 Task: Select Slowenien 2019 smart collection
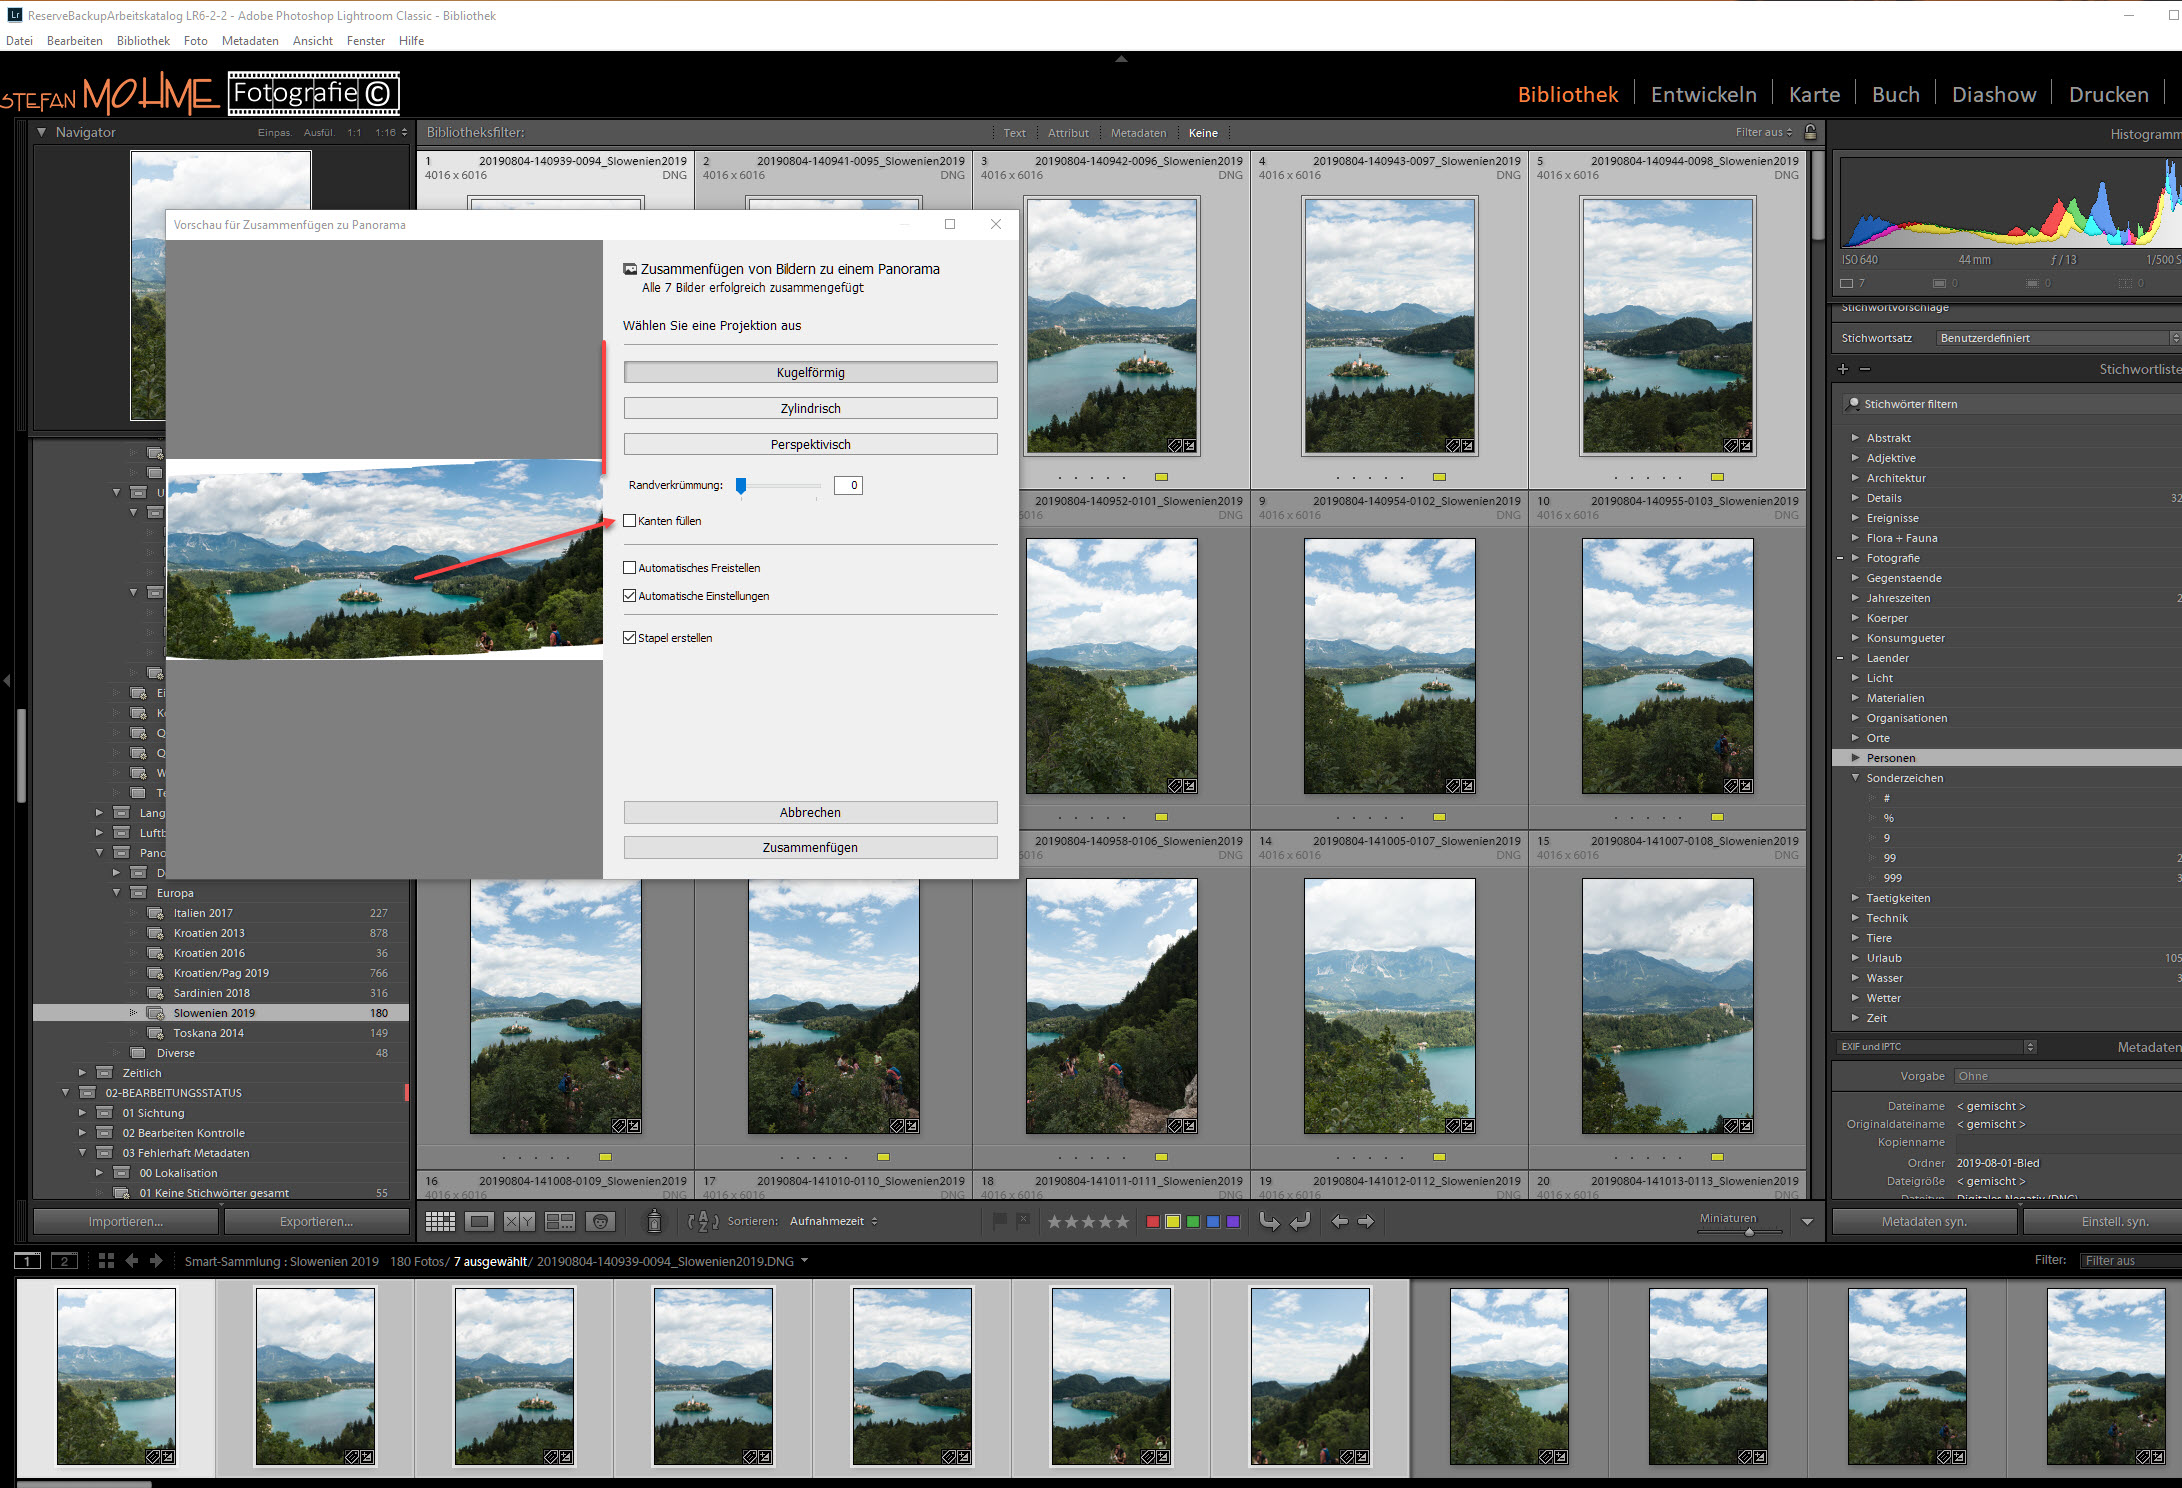(220, 1013)
